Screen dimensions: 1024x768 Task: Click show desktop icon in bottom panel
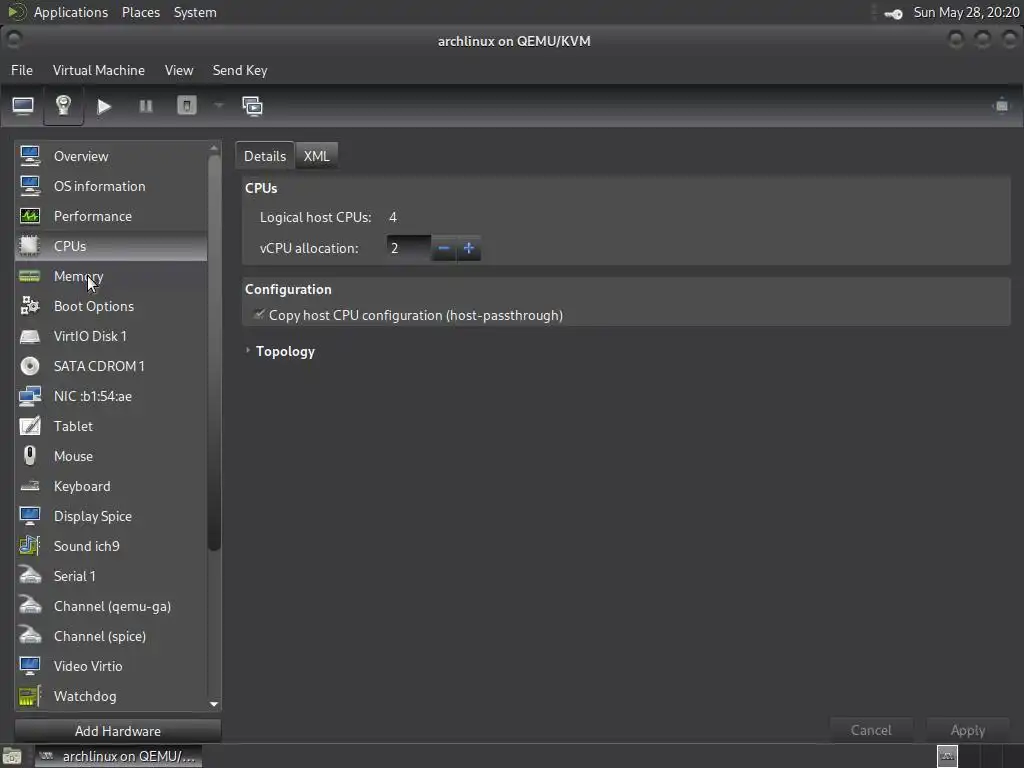(x=12, y=757)
